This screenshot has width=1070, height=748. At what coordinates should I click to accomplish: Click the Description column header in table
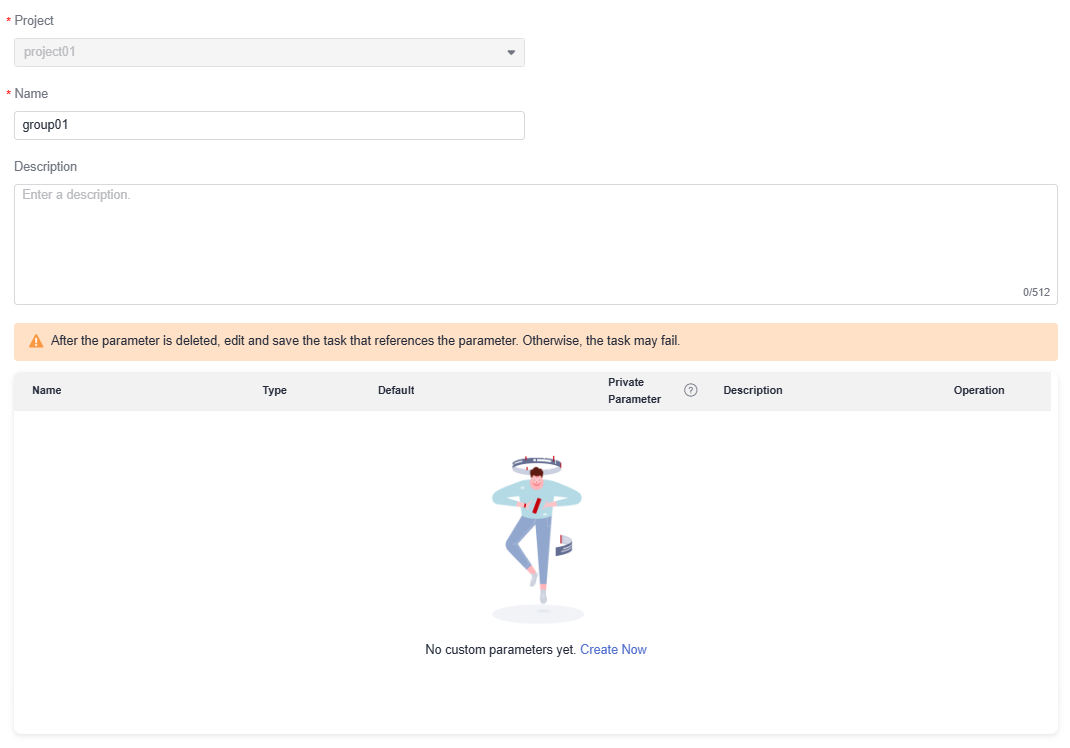tap(752, 390)
